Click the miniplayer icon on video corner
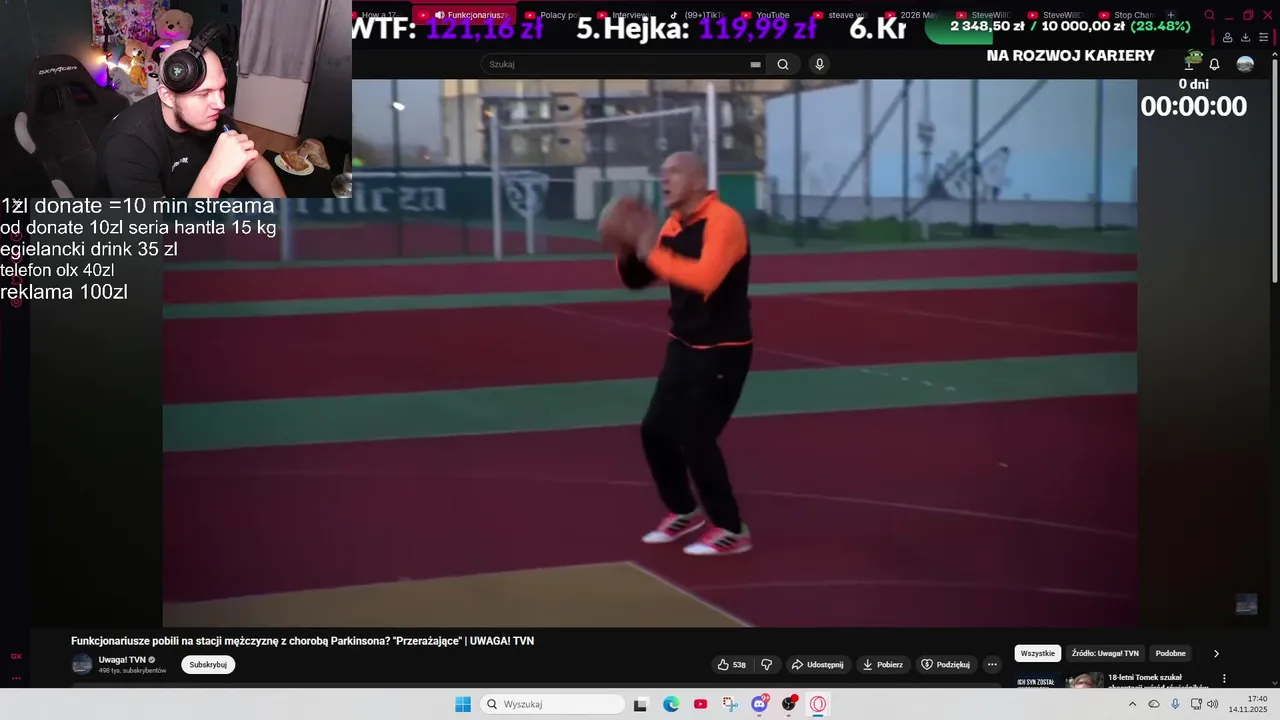The width and height of the screenshot is (1280, 720). pyautogui.click(x=1246, y=603)
